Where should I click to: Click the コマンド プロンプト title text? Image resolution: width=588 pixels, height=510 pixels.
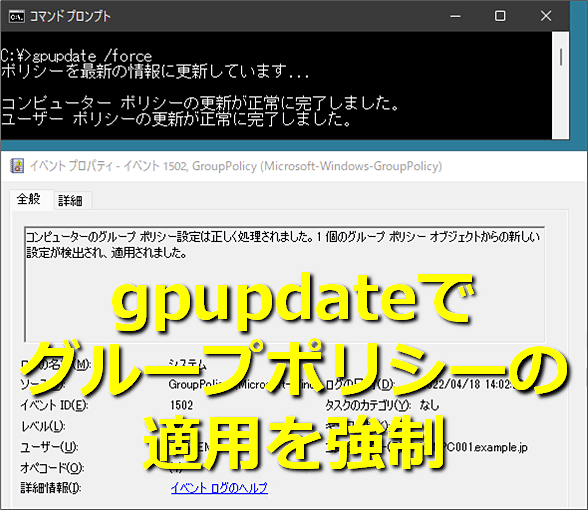pyautogui.click(x=70, y=16)
